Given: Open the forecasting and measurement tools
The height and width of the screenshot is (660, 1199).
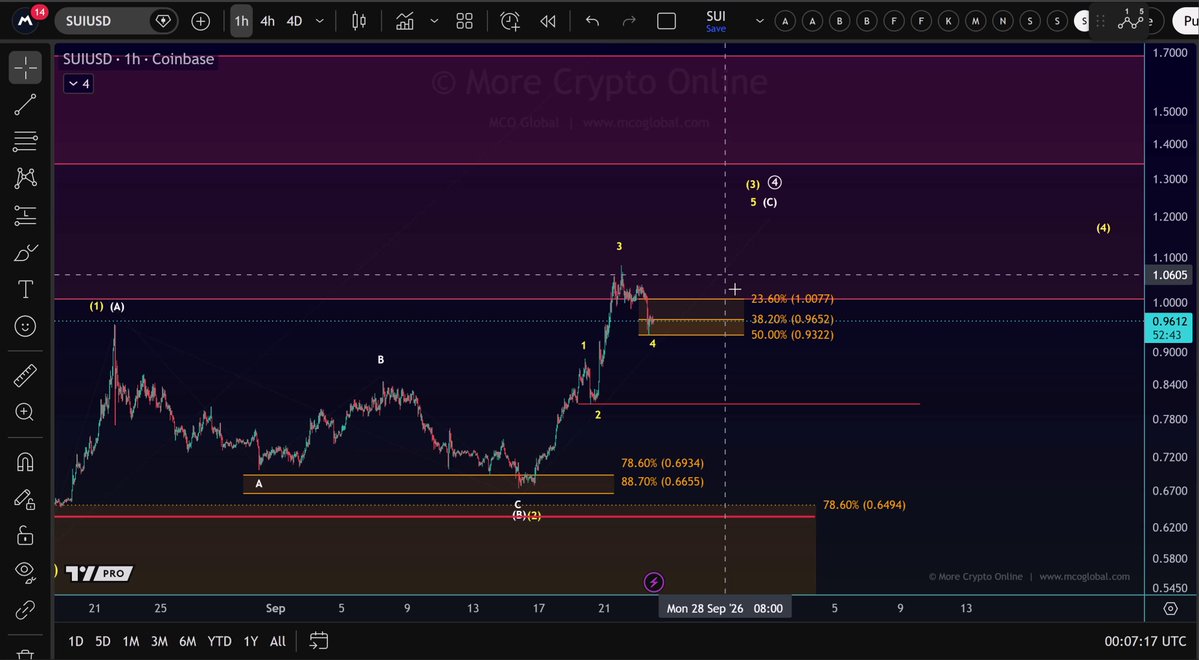Looking at the screenshot, I should (25, 216).
